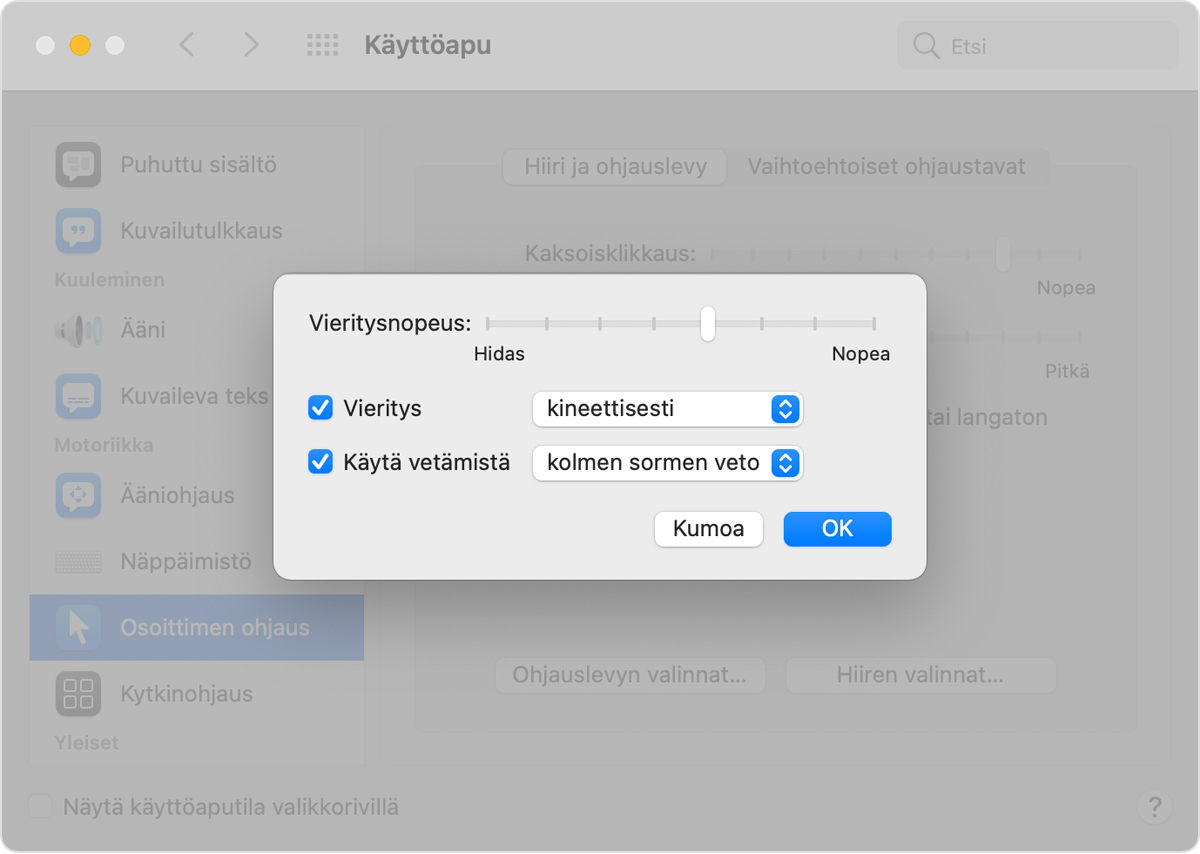This screenshot has height=854, width=1200.
Task: Click inside the Etsi search field
Action: tap(1035, 45)
